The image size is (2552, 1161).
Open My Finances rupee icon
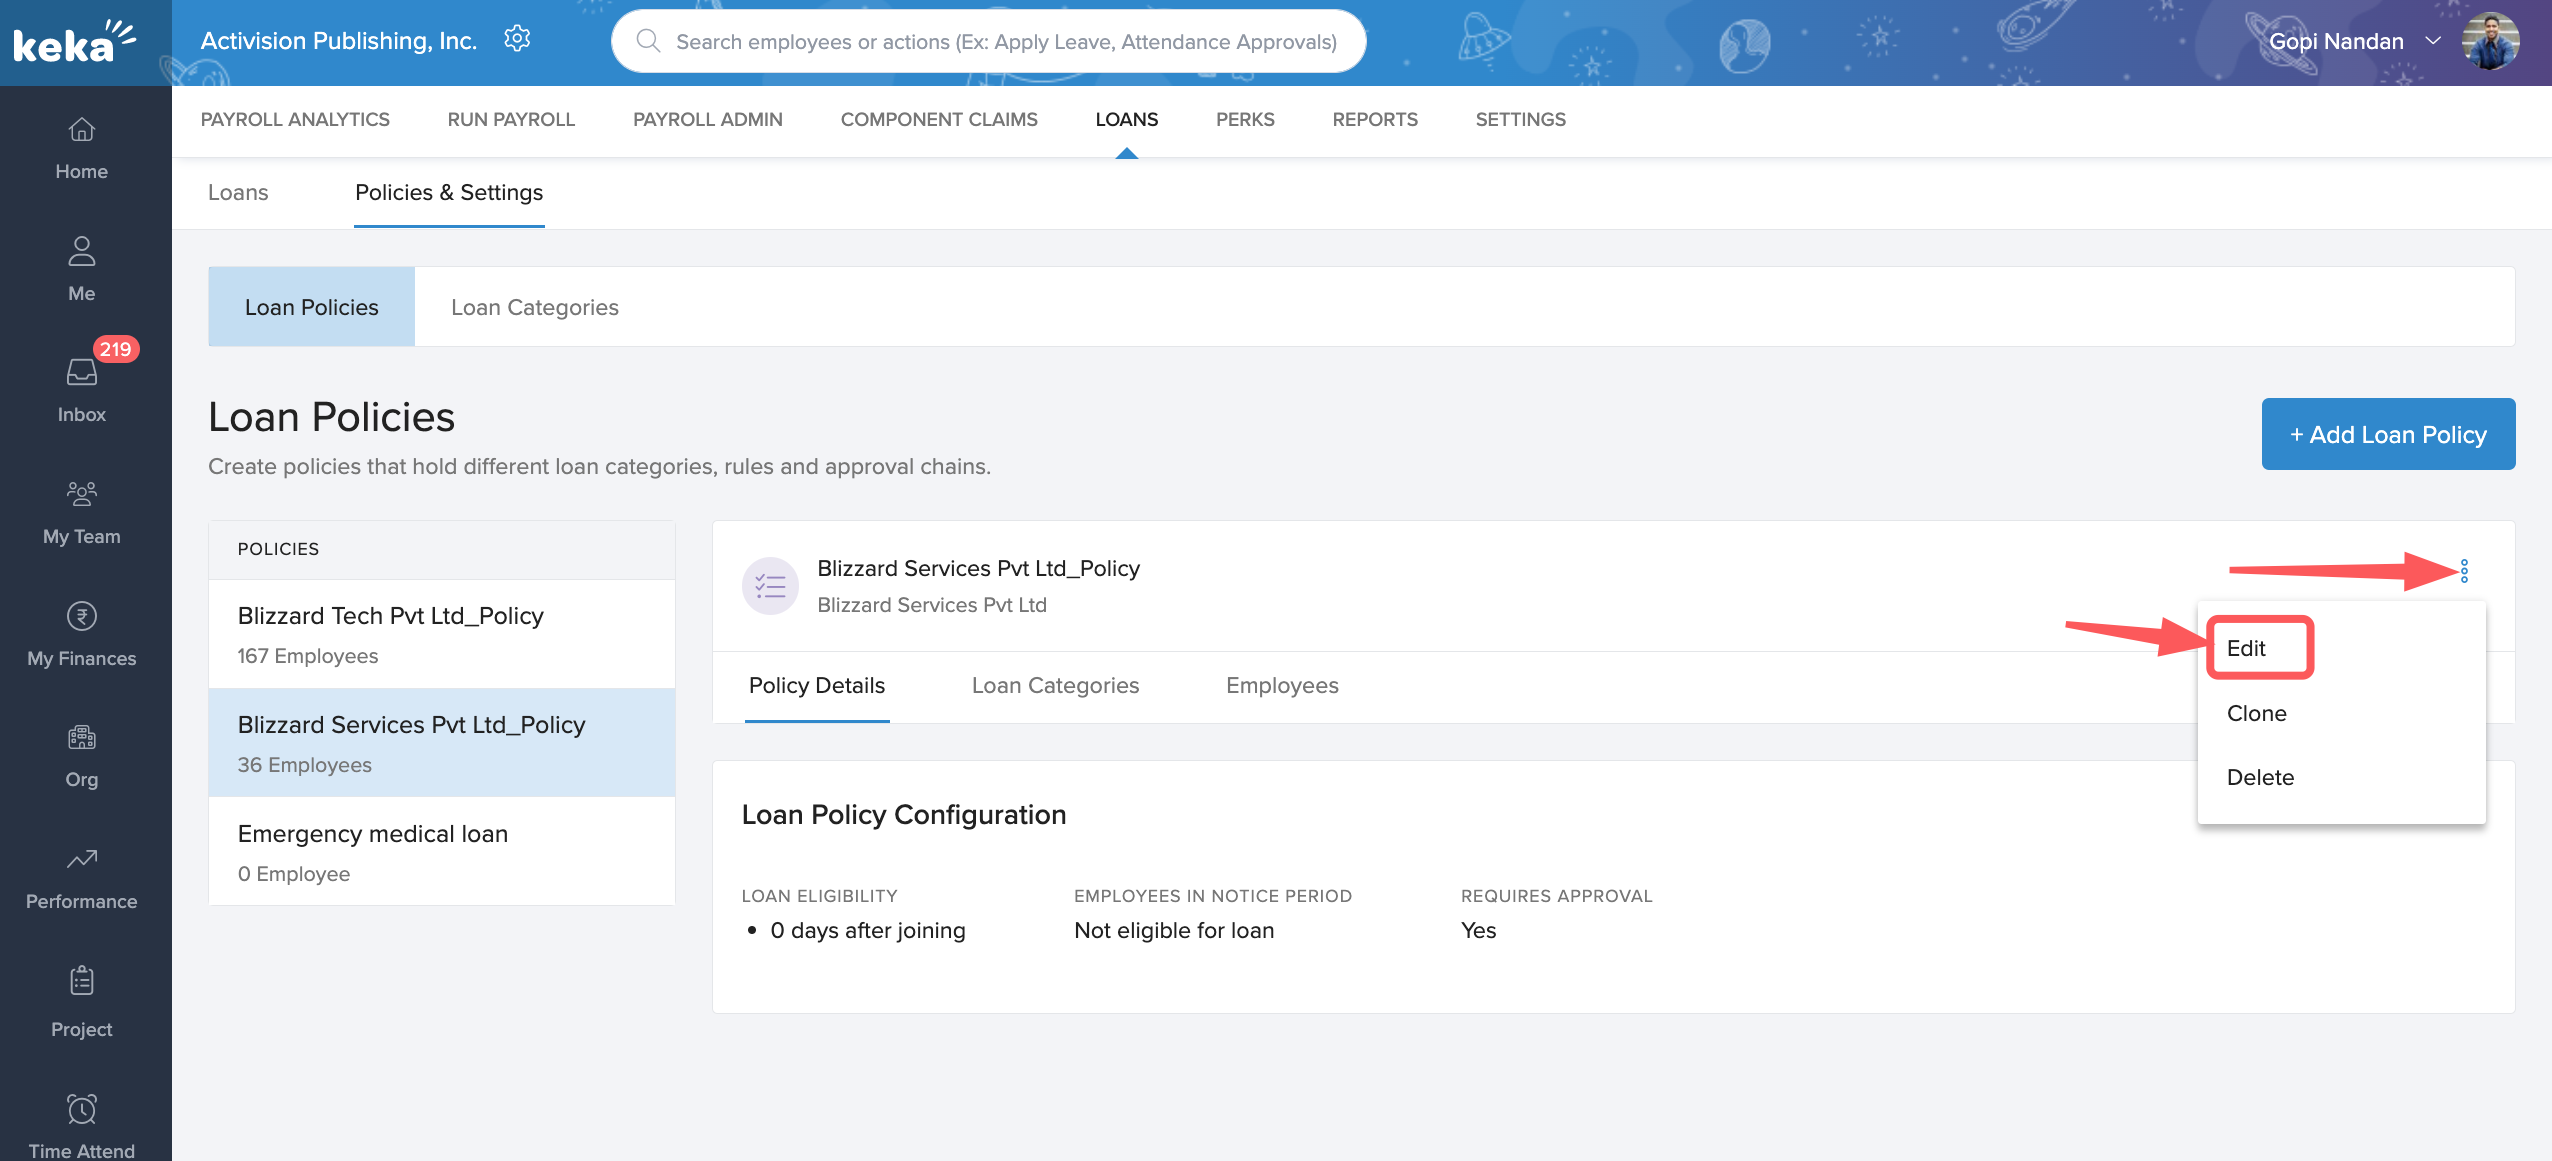81,616
